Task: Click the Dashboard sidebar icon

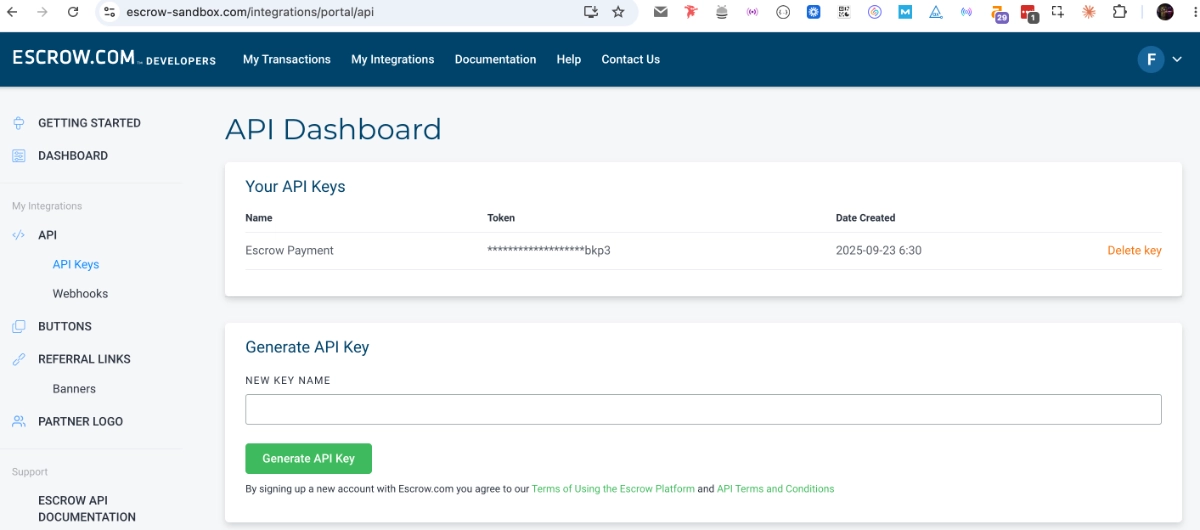Action: tap(19, 156)
